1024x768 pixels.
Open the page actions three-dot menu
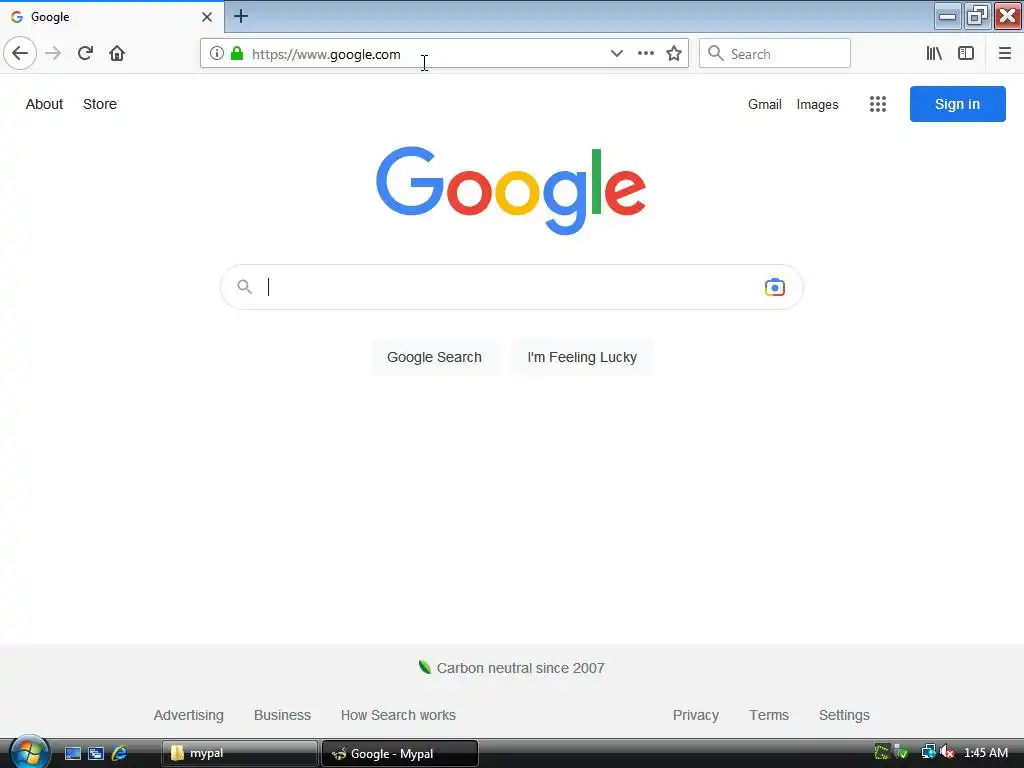point(646,54)
